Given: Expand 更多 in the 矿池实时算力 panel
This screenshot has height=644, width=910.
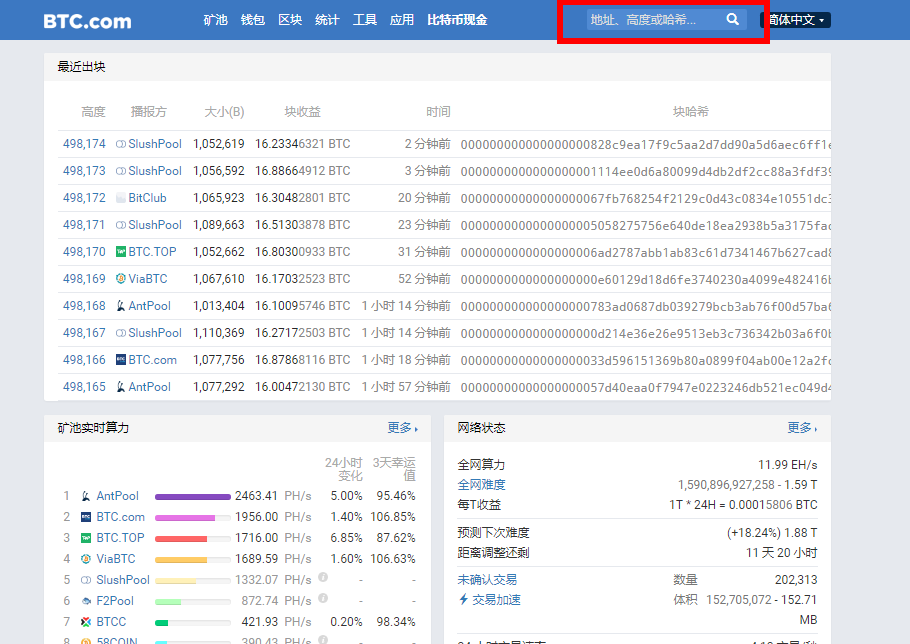Looking at the screenshot, I should 402,428.
